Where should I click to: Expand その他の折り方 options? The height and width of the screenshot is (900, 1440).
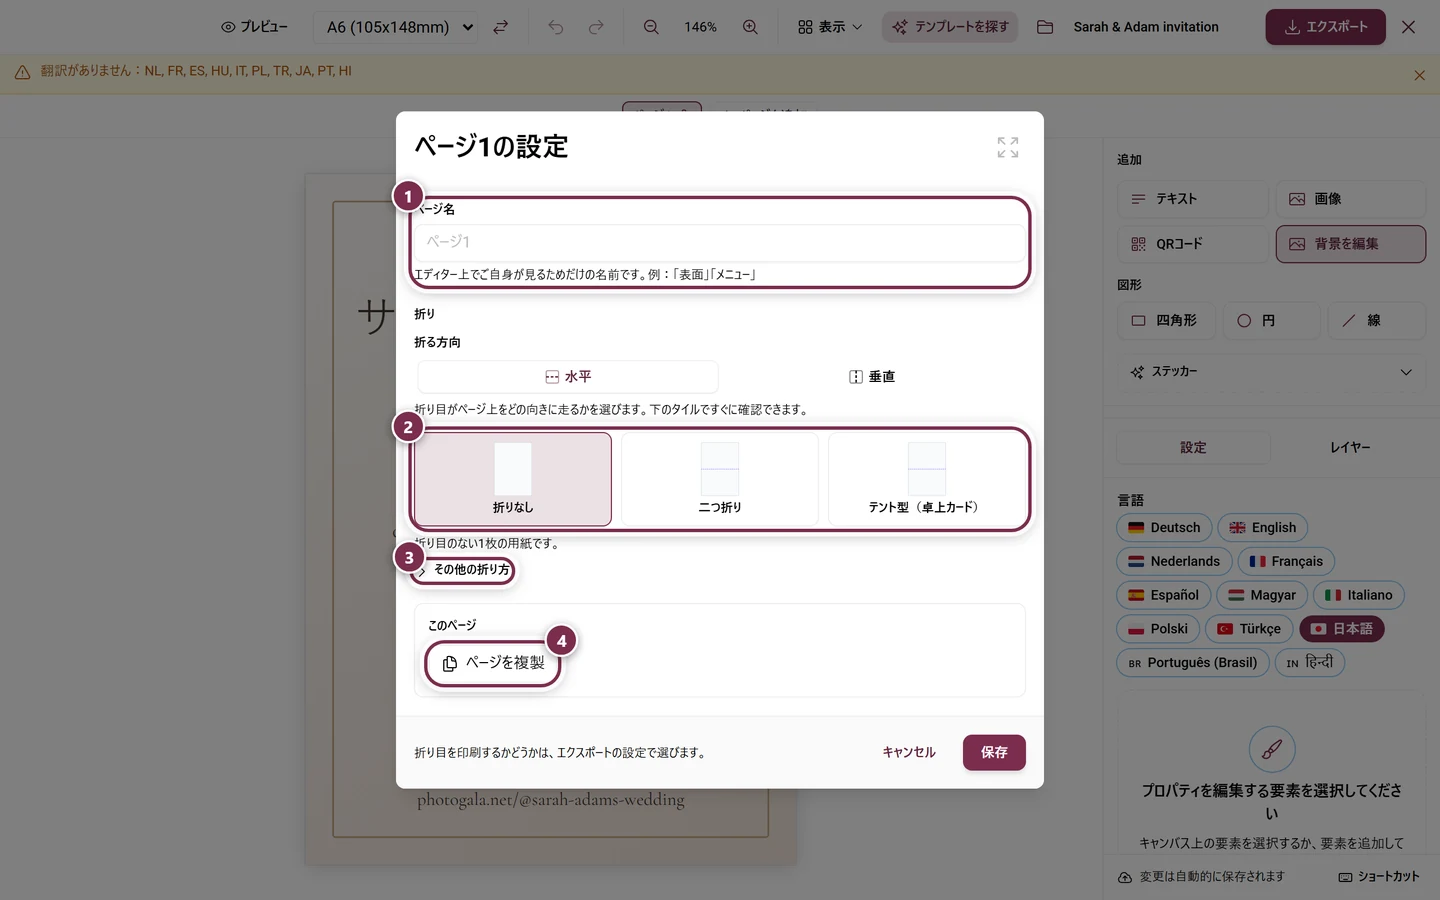coord(465,570)
